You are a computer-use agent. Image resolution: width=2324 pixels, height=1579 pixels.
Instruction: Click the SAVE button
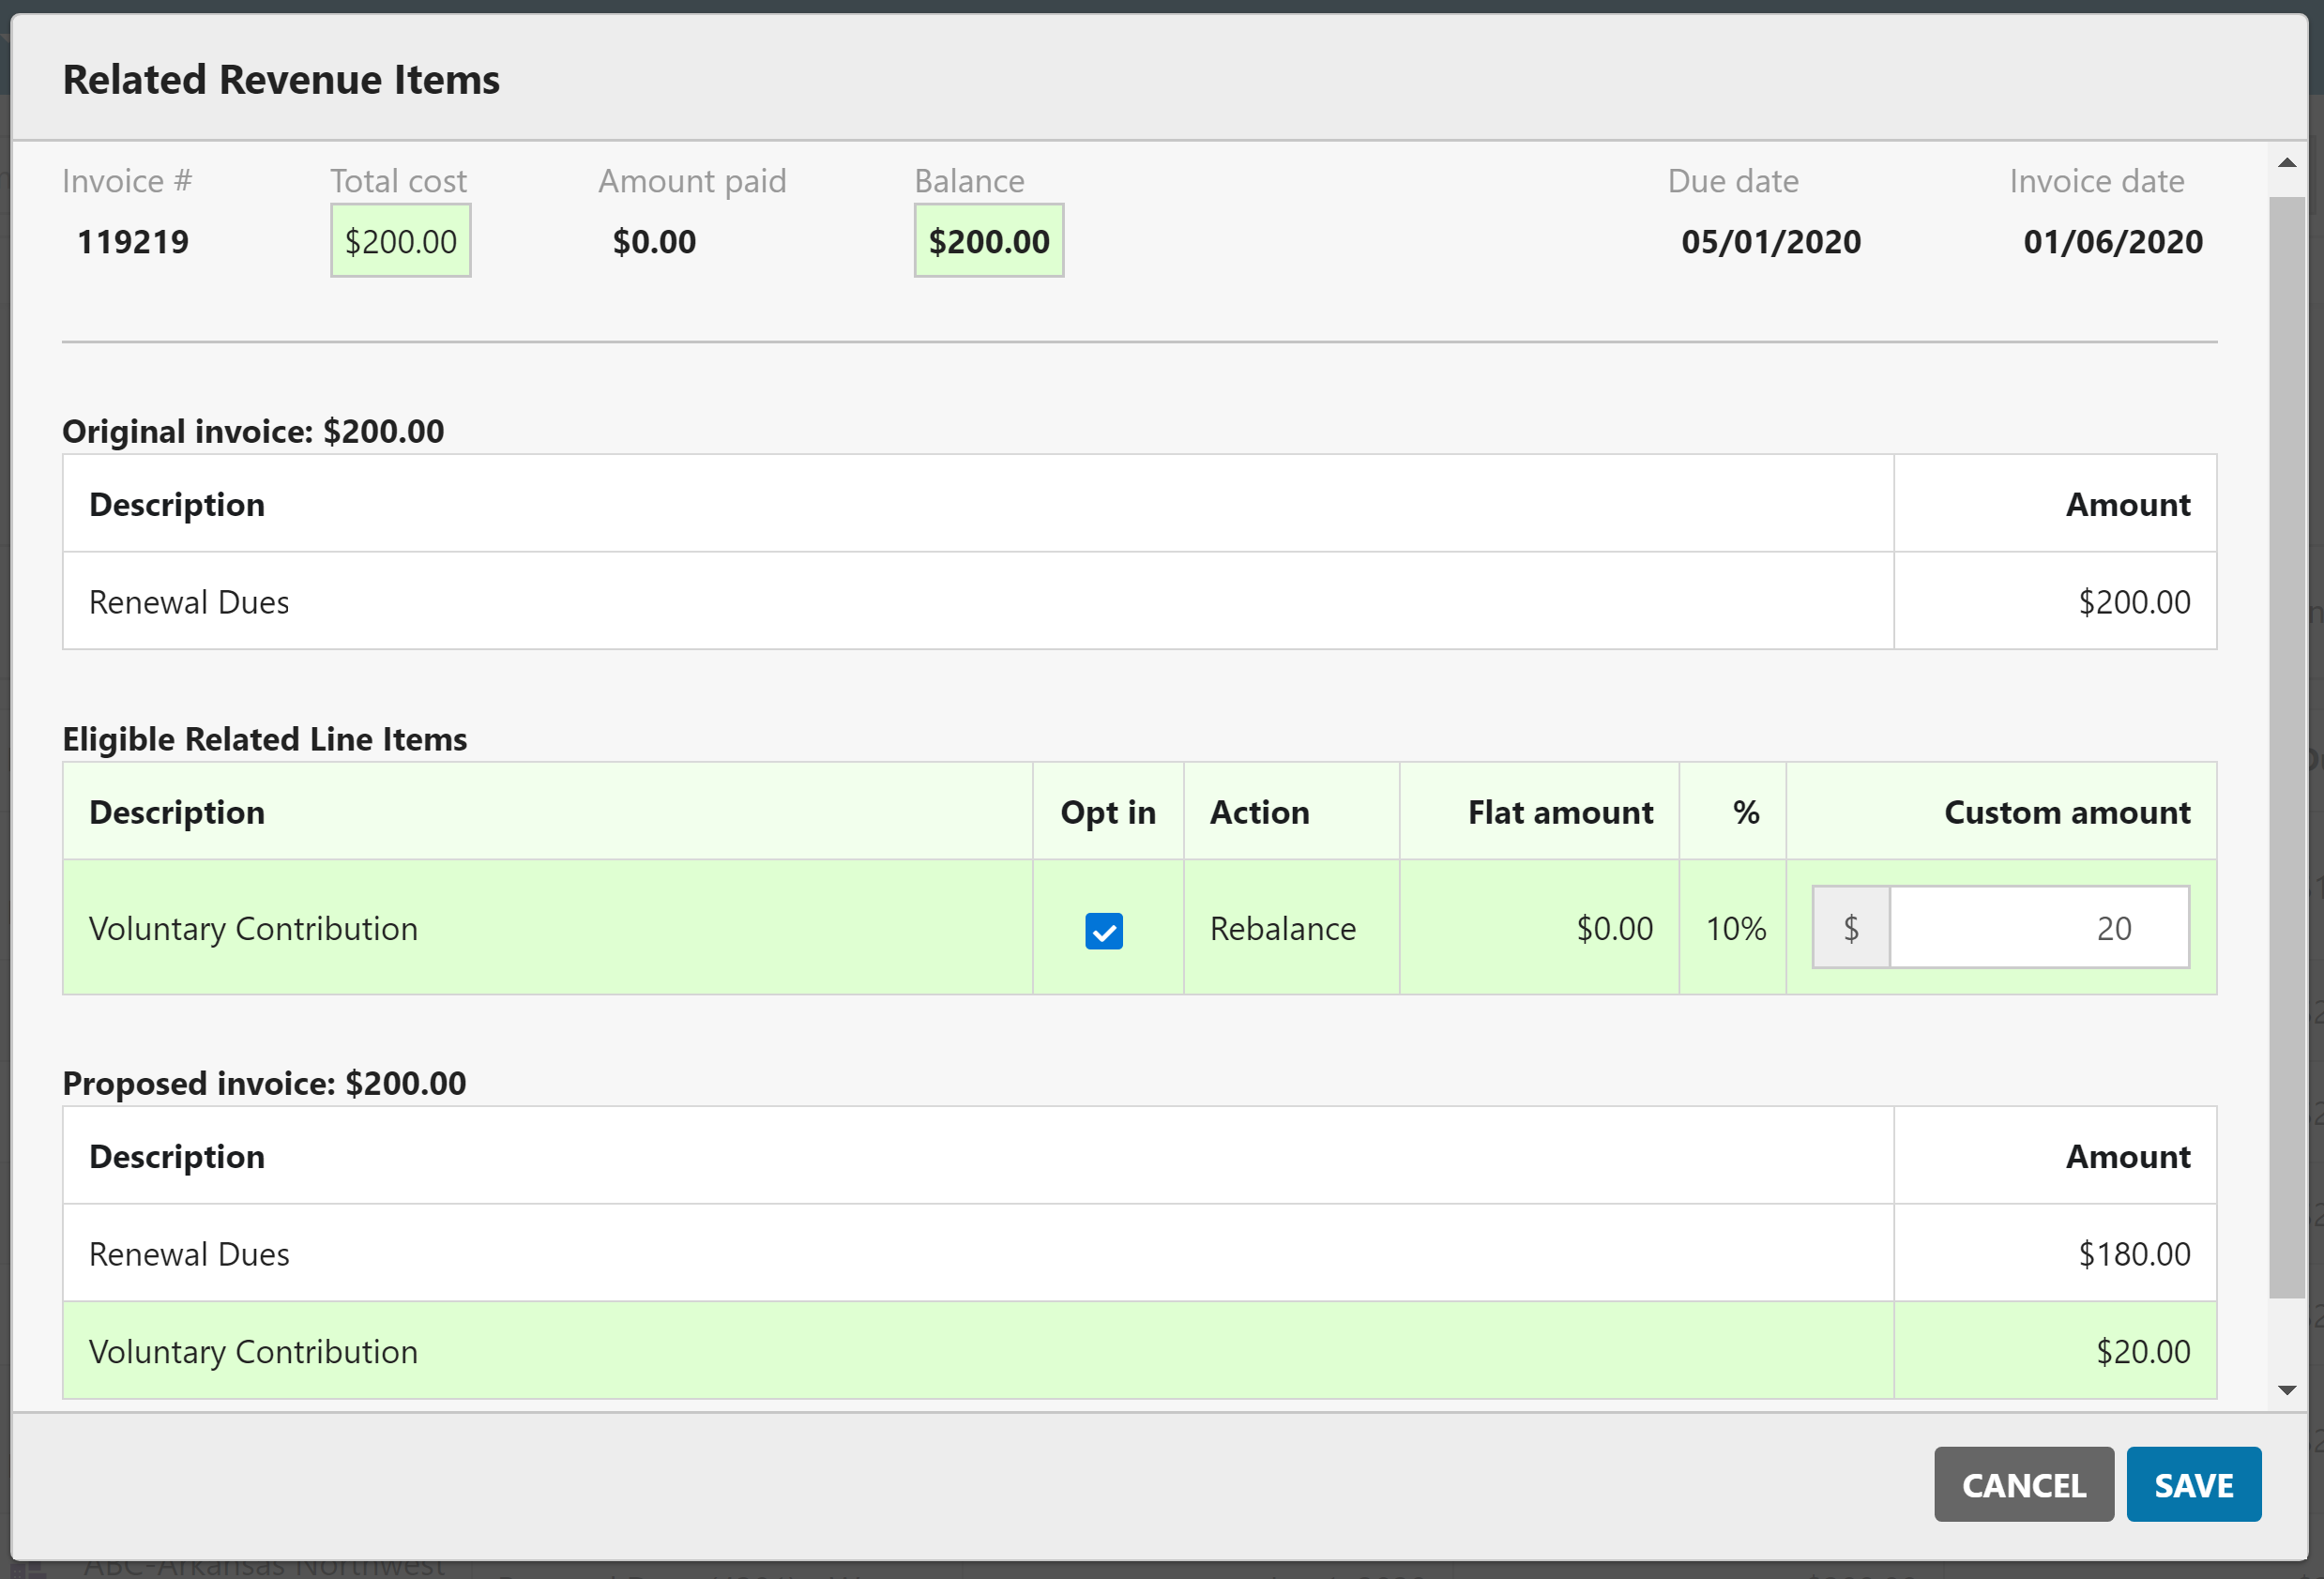tap(2194, 1484)
